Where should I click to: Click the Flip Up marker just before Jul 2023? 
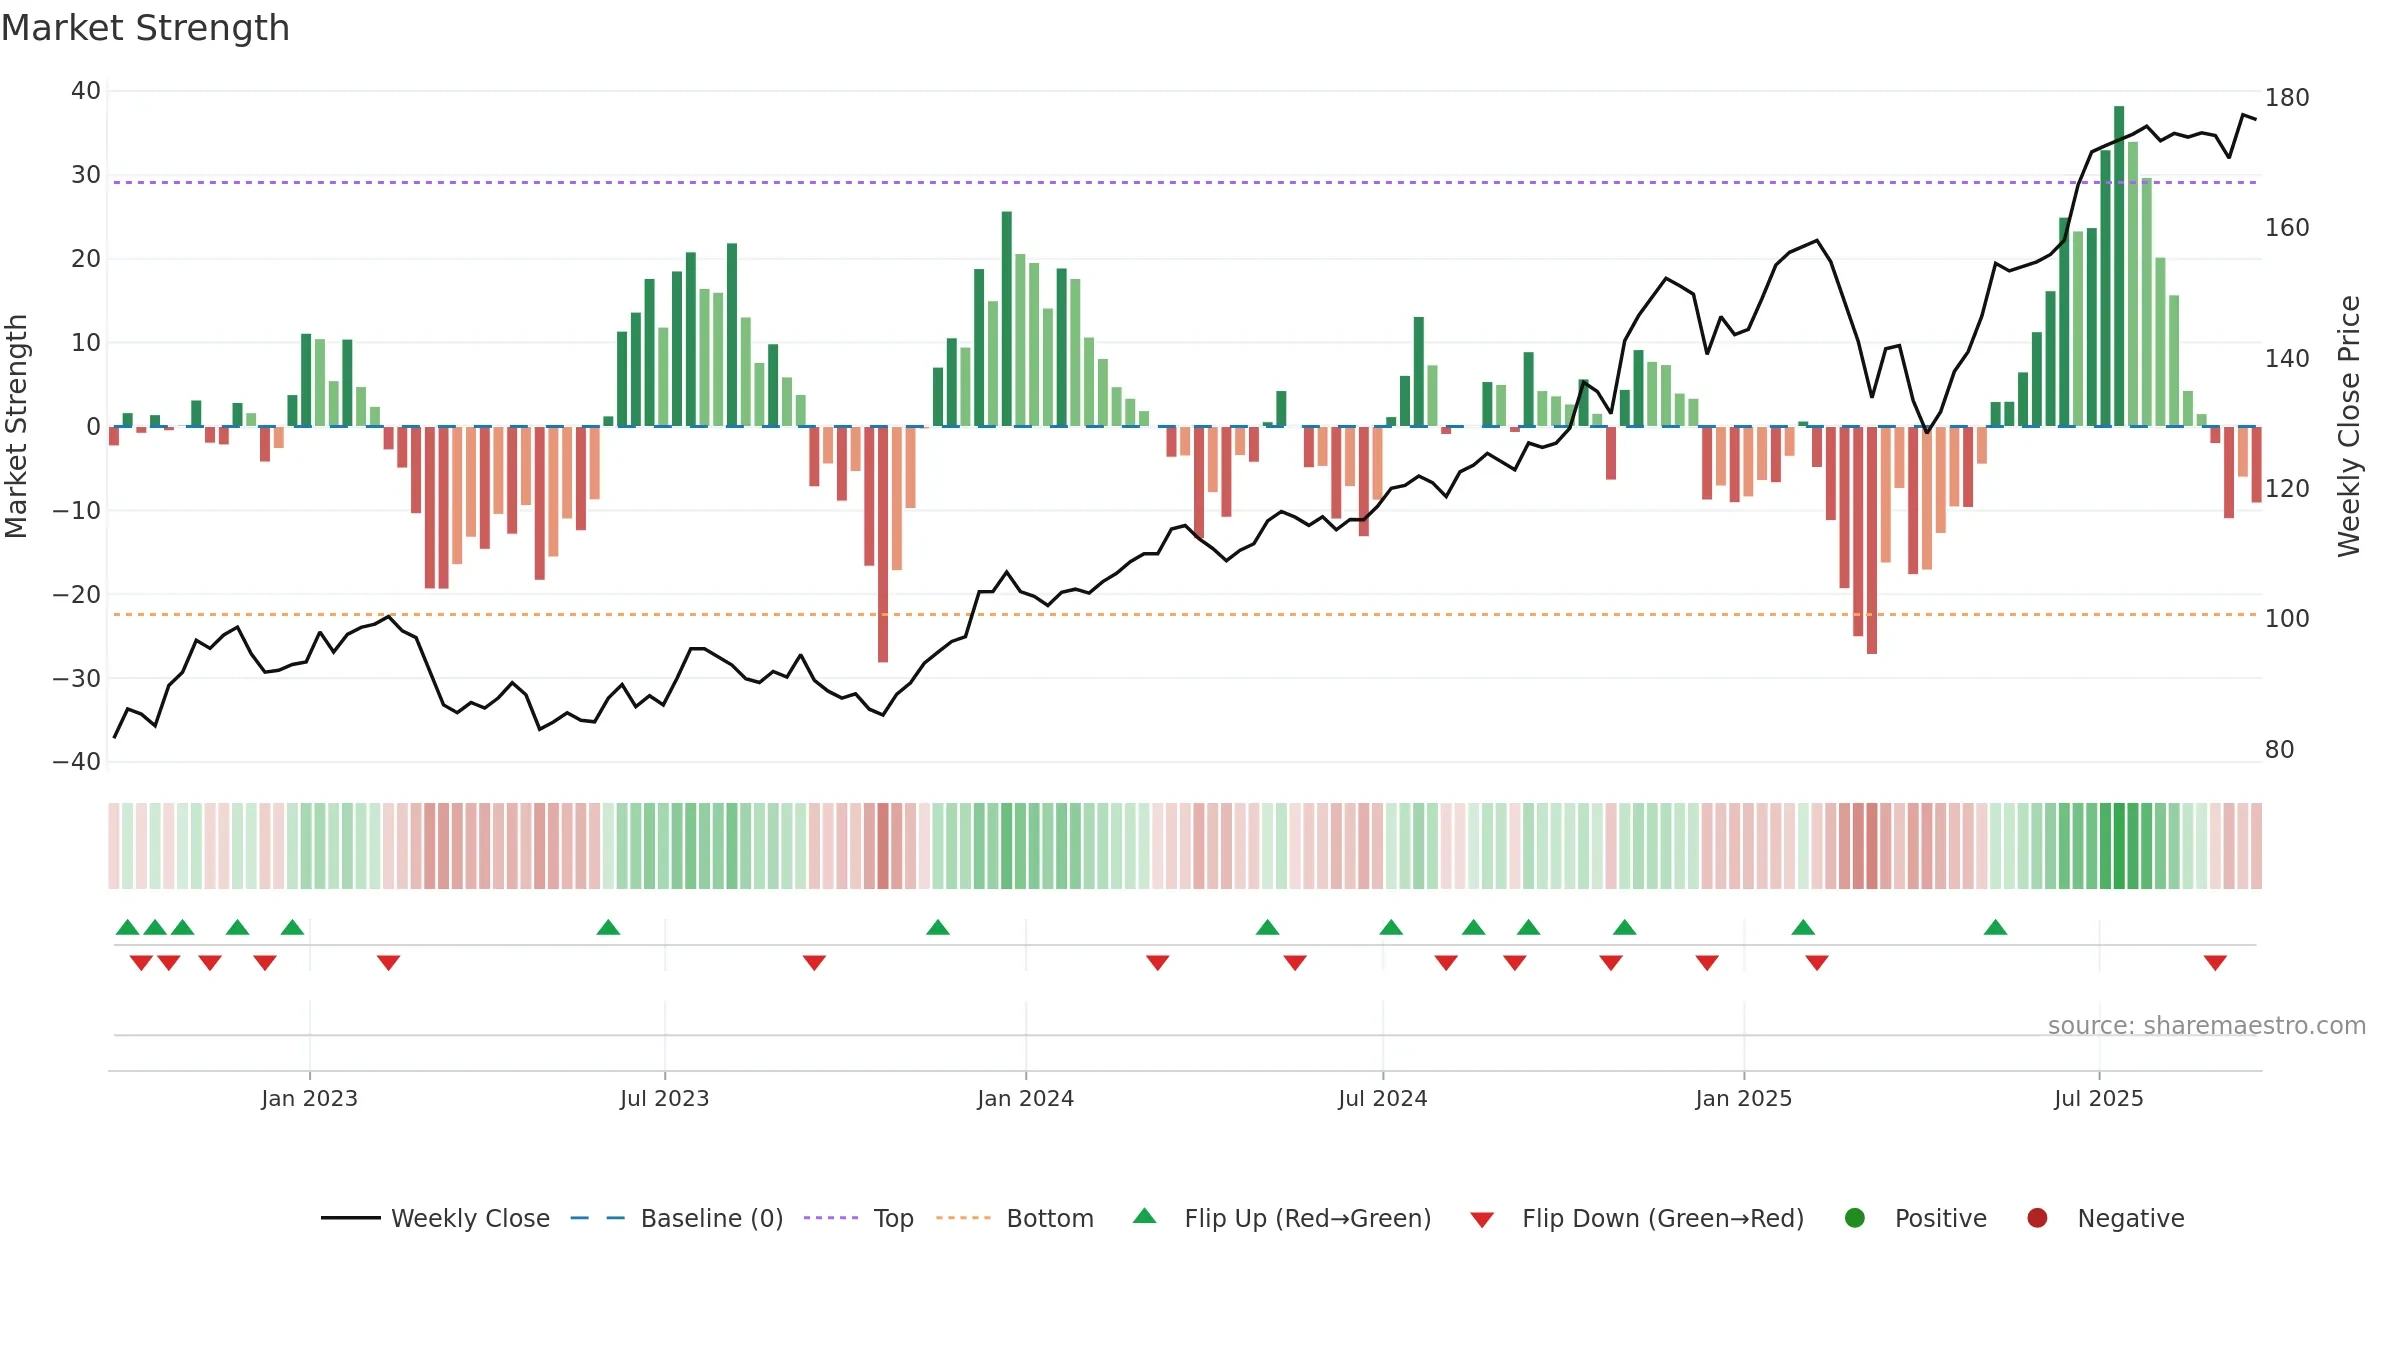click(608, 927)
